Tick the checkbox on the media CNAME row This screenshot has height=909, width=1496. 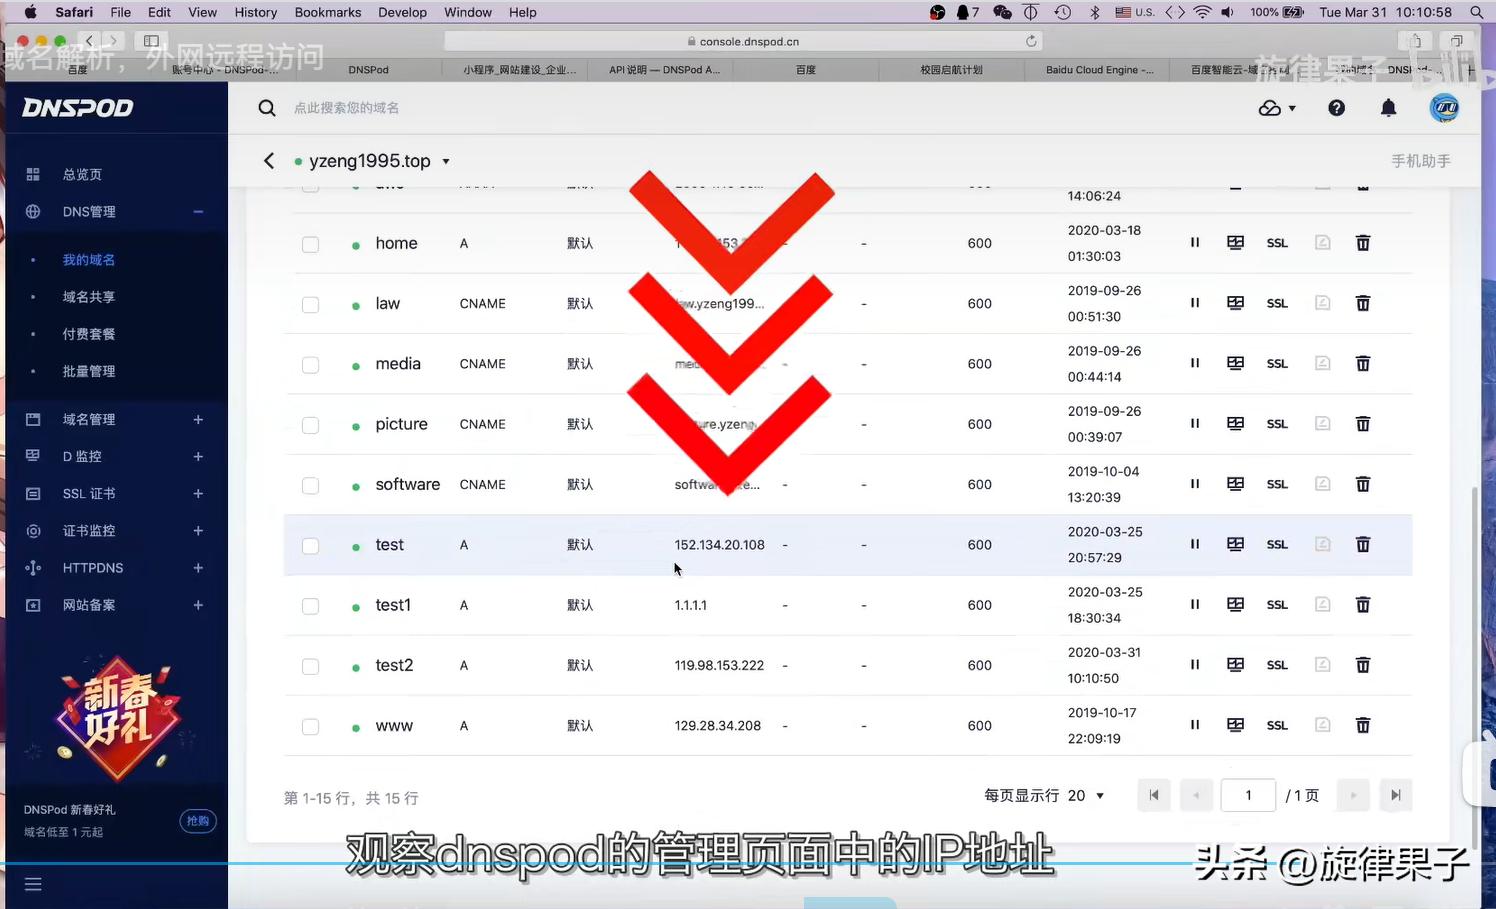[310, 364]
